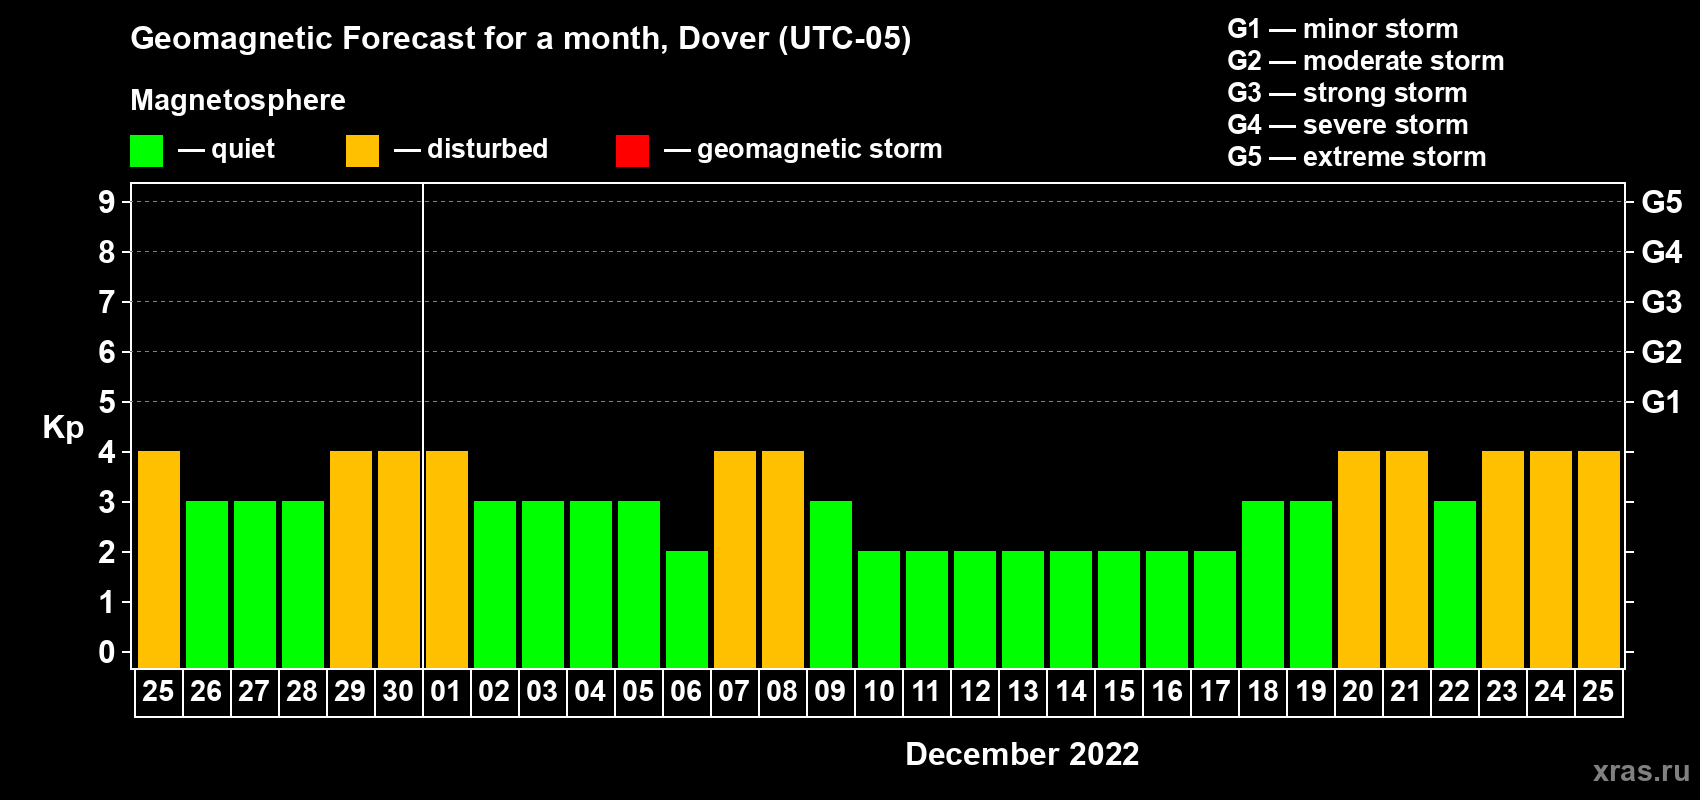Viewport: 1700px width, 800px height.
Task: Click the orange bar for date 20
Action: point(1359,560)
